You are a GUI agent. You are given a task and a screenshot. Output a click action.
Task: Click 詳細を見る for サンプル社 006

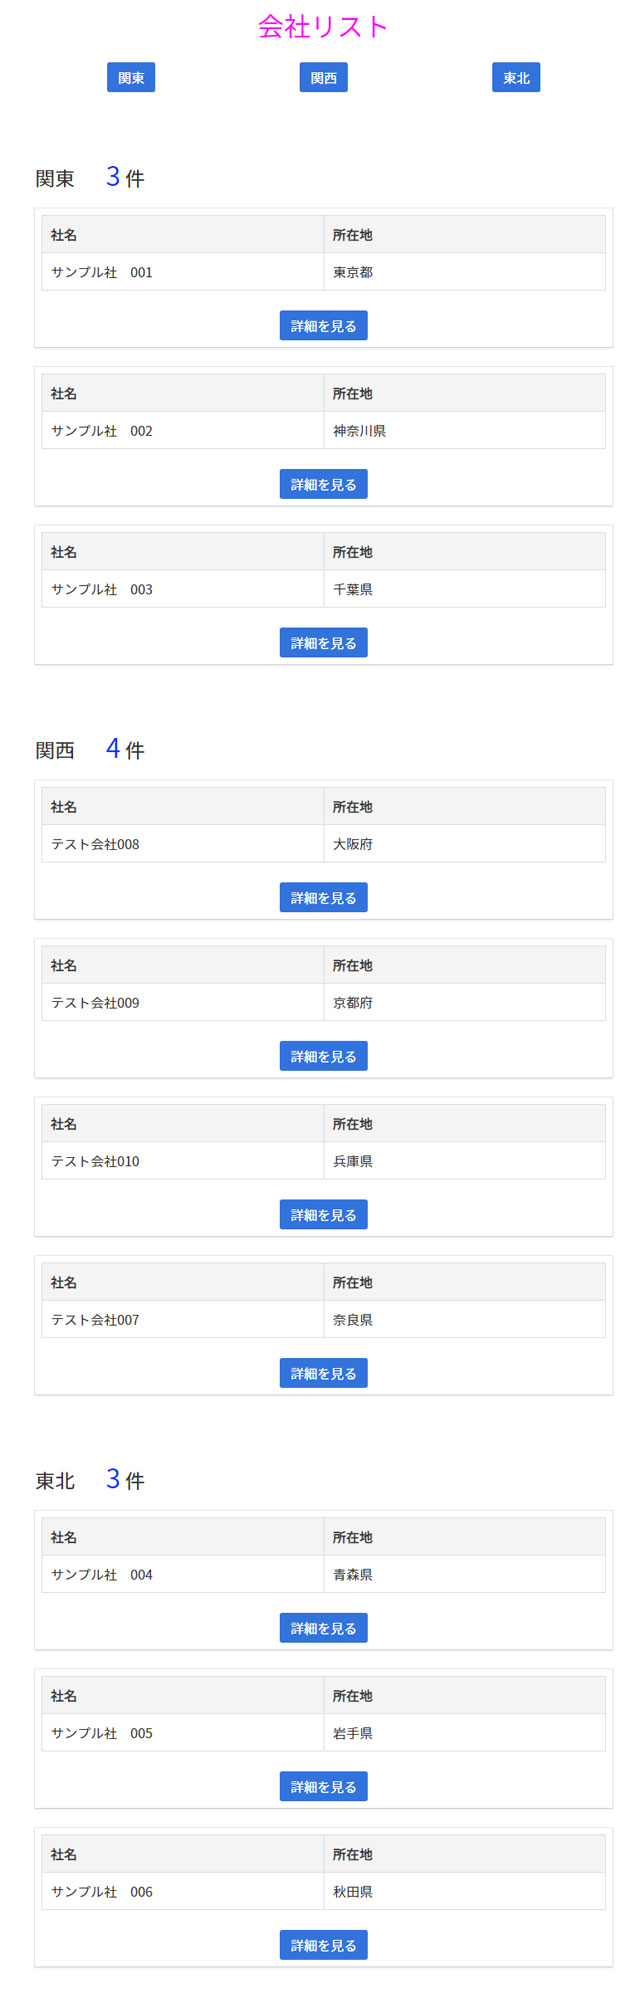(323, 1945)
